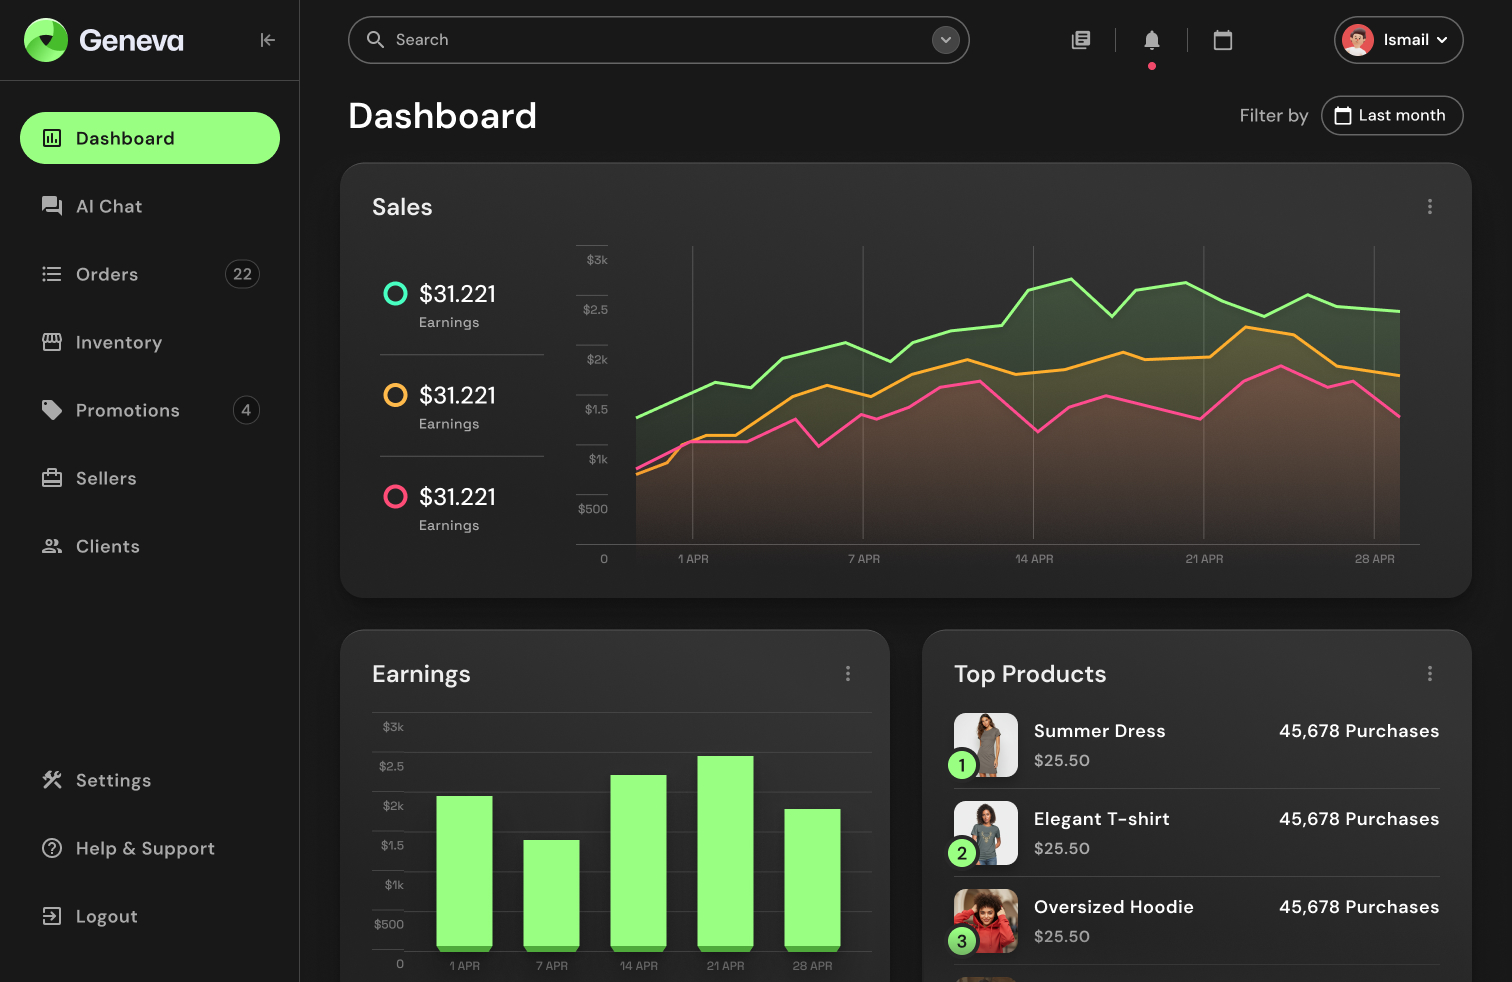Select Dashboard in the sidebar
The image size is (1512, 982).
tap(125, 138)
